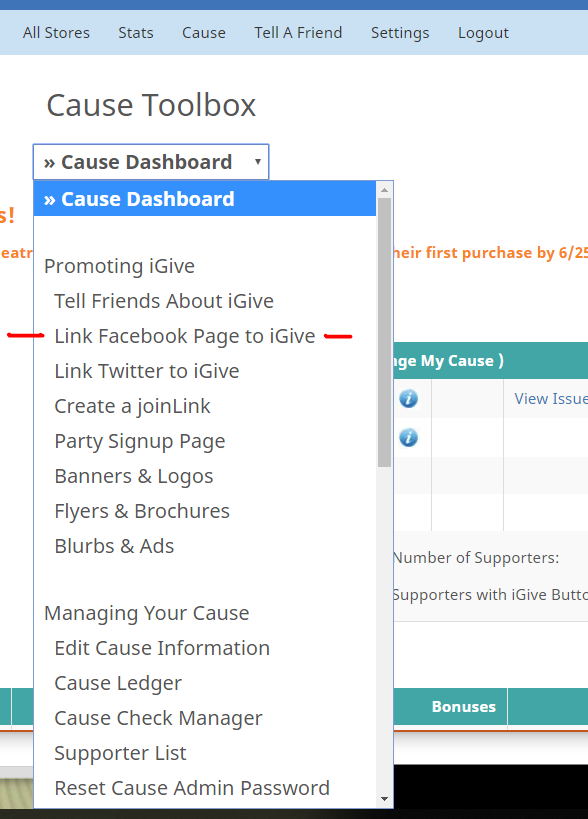This screenshot has height=819, width=588.
Task: Collapse the Cause Dashboard combo box arrow
Action: 257,162
